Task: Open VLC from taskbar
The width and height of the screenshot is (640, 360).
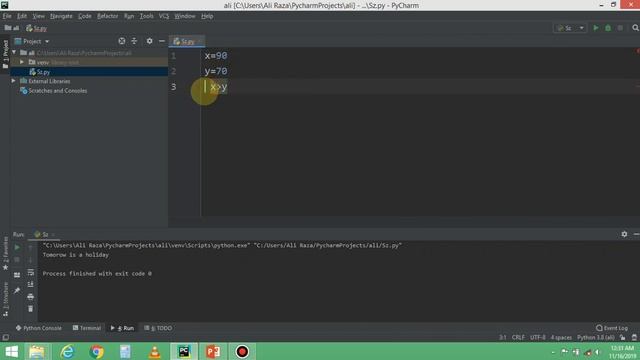Action: click(x=155, y=351)
